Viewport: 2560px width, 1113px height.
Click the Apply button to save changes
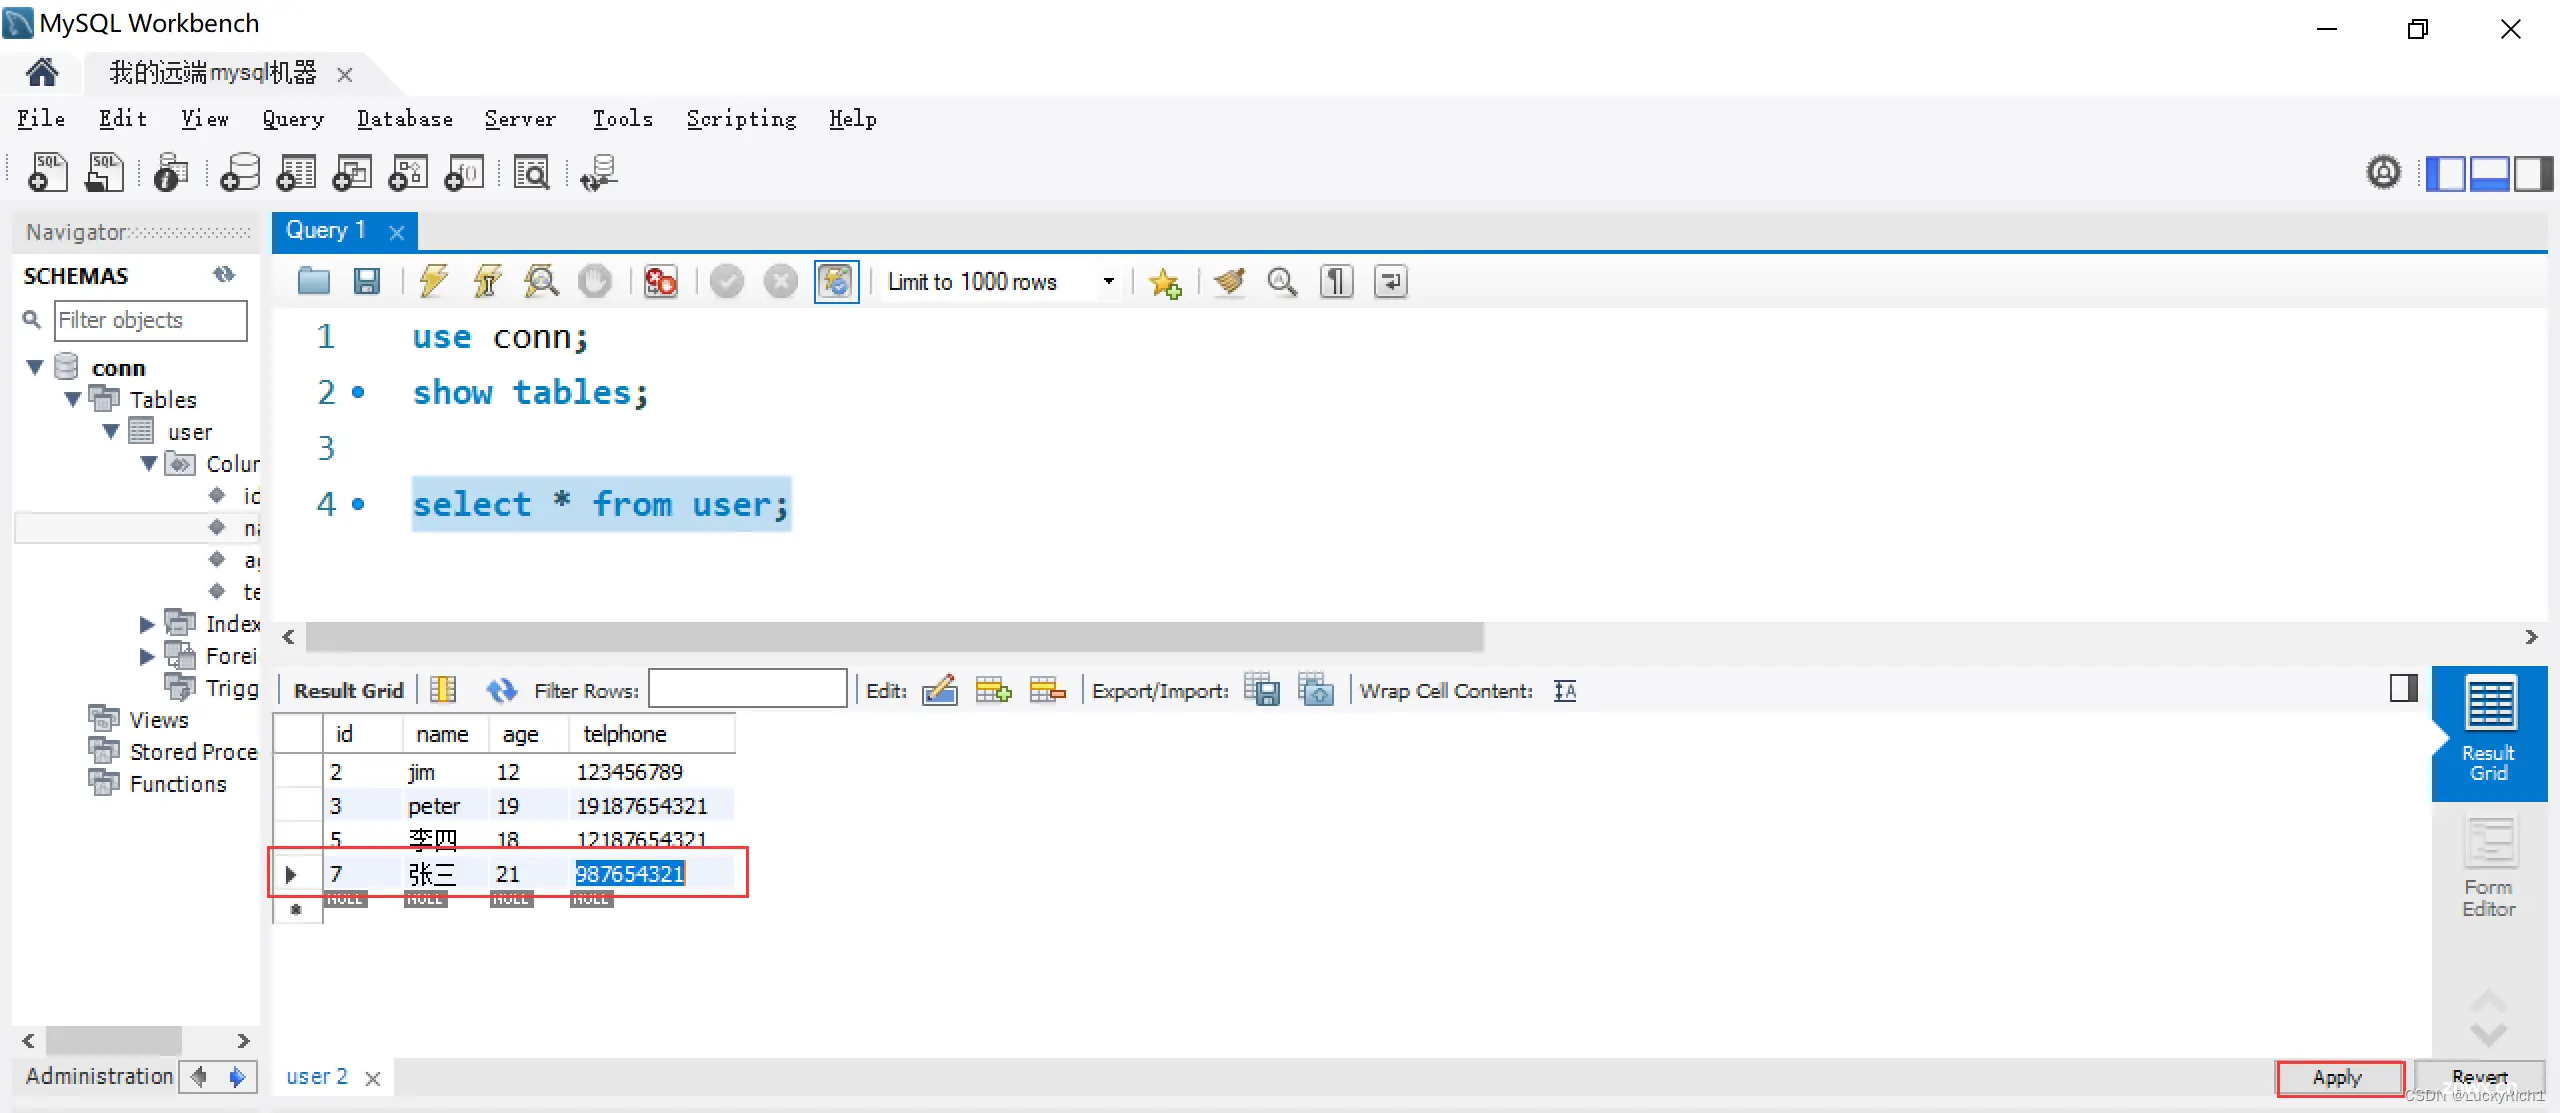tap(2338, 1075)
